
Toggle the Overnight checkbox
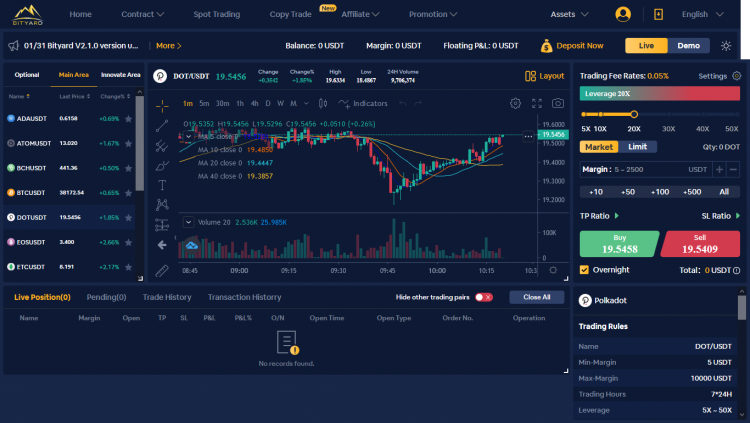click(x=585, y=270)
